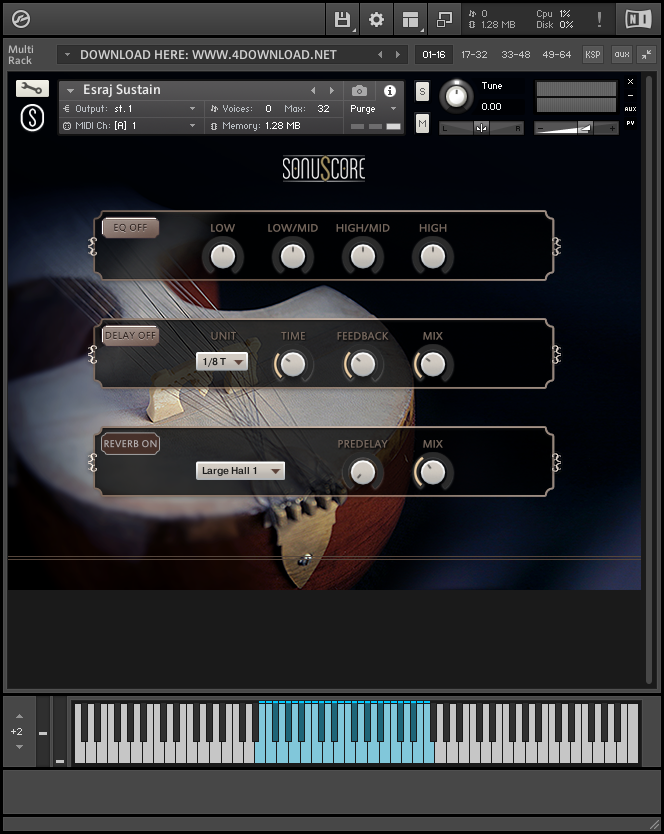
Task: Click the pan slider
Action: [482, 128]
